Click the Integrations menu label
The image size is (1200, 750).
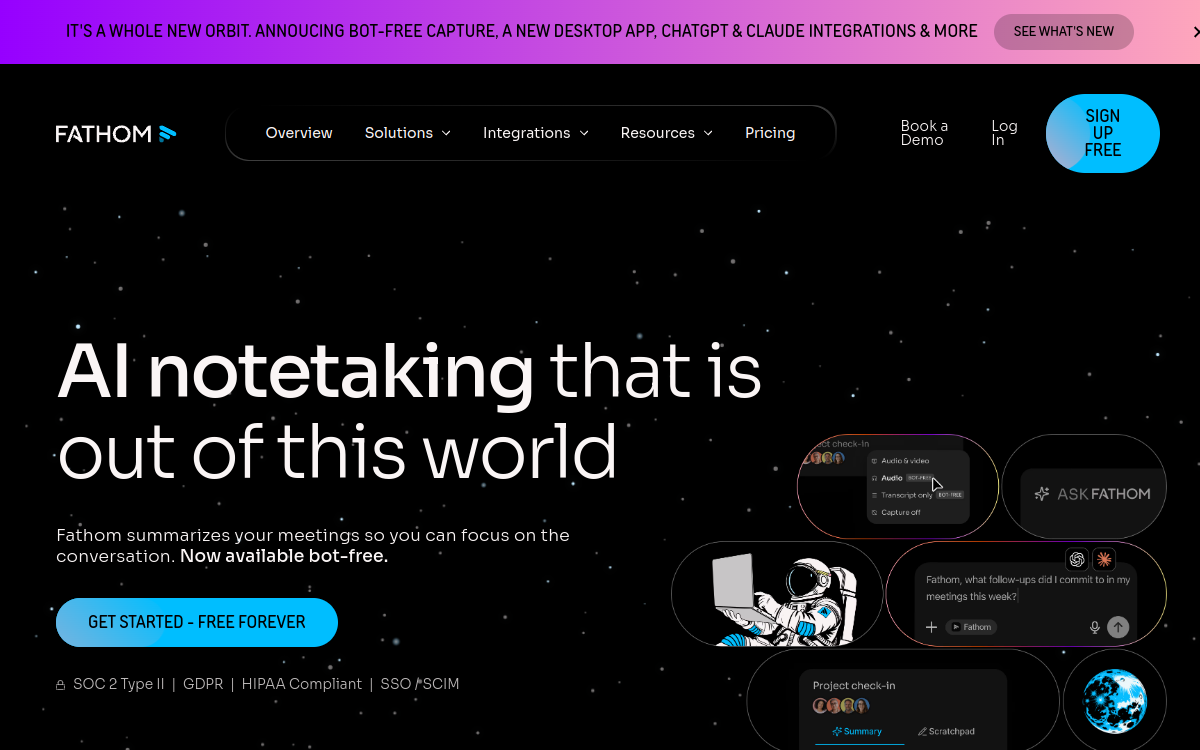526,133
